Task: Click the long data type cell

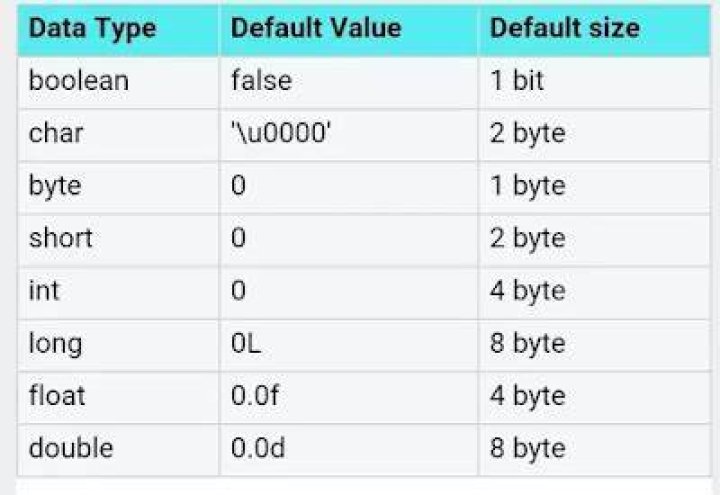Action: click(118, 344)
